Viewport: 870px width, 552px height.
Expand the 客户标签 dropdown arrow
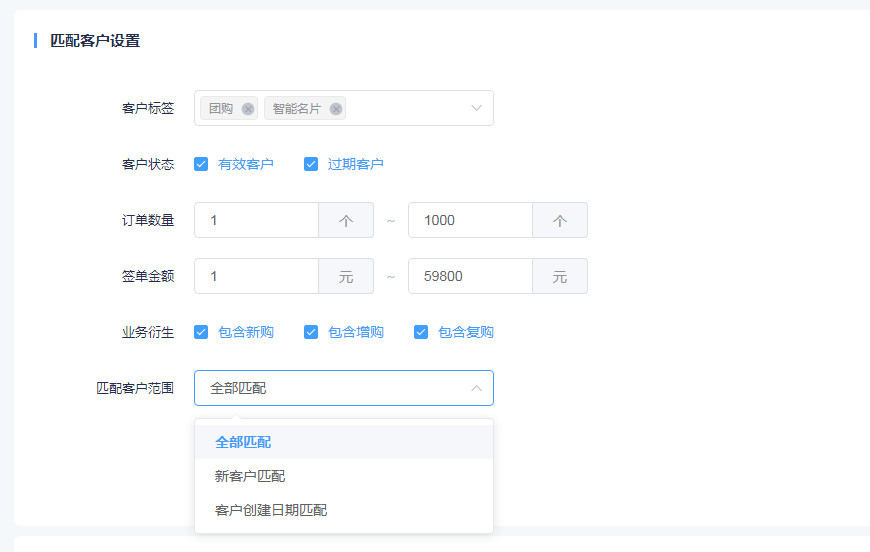(x=476, y=108)
